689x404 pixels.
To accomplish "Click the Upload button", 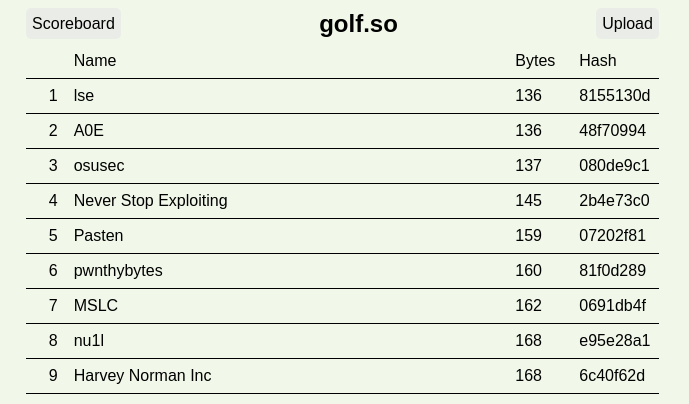I will [627, 24].
